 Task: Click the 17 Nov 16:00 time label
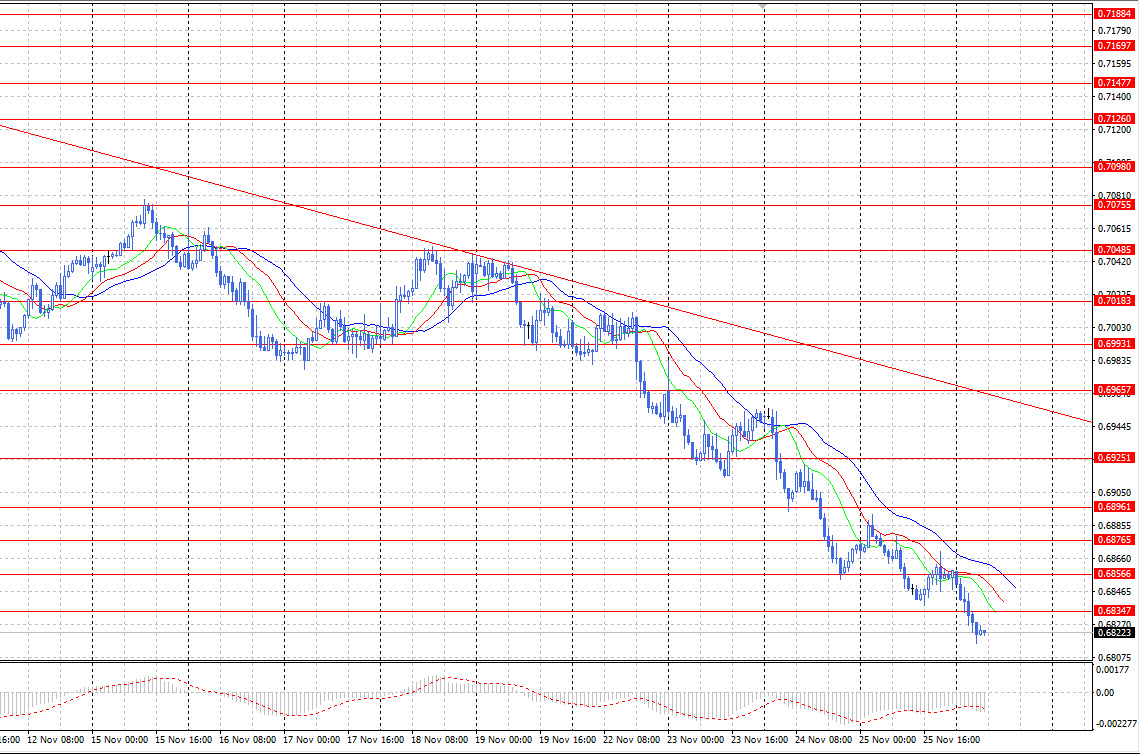click(x=375, y=739)
